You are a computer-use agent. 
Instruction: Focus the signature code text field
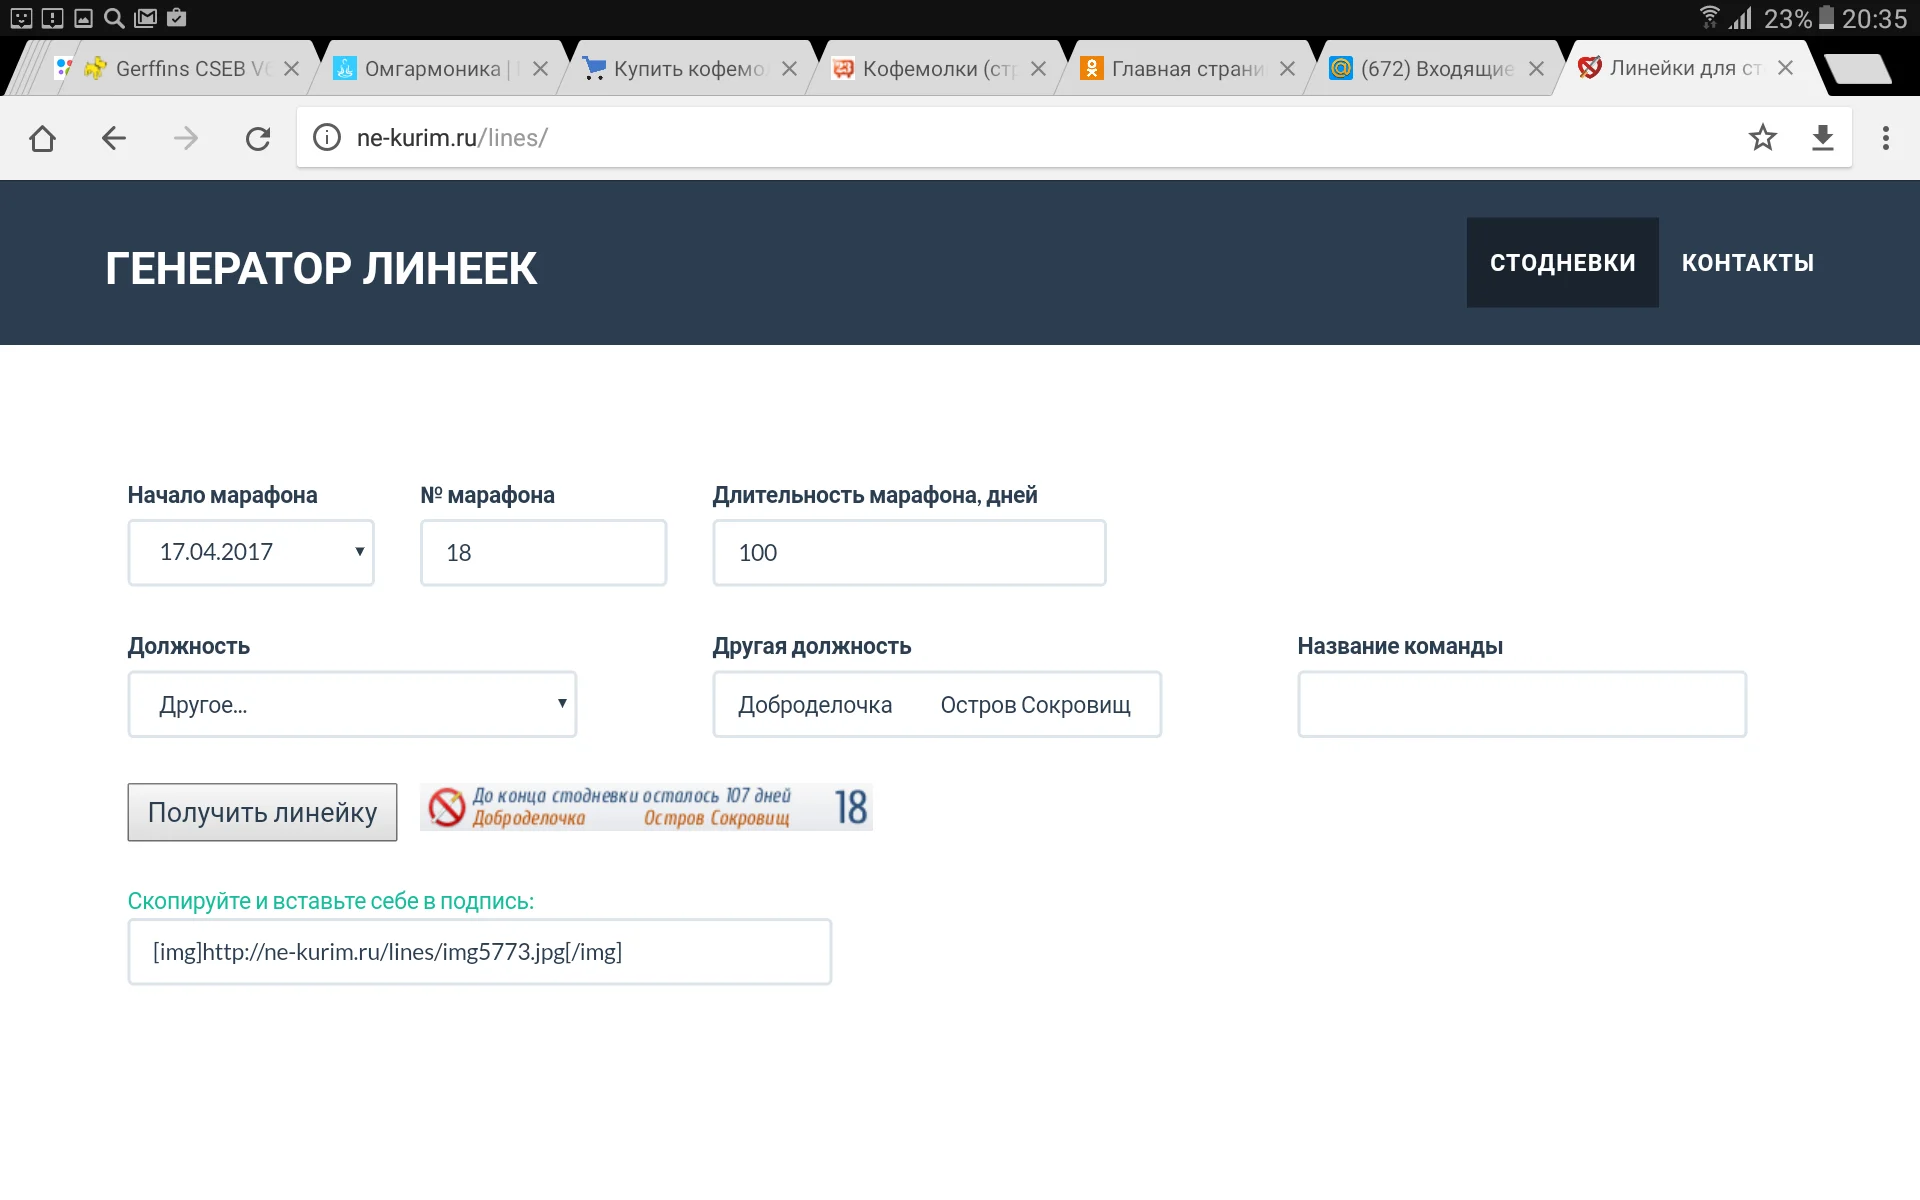(x=479, y=951)
